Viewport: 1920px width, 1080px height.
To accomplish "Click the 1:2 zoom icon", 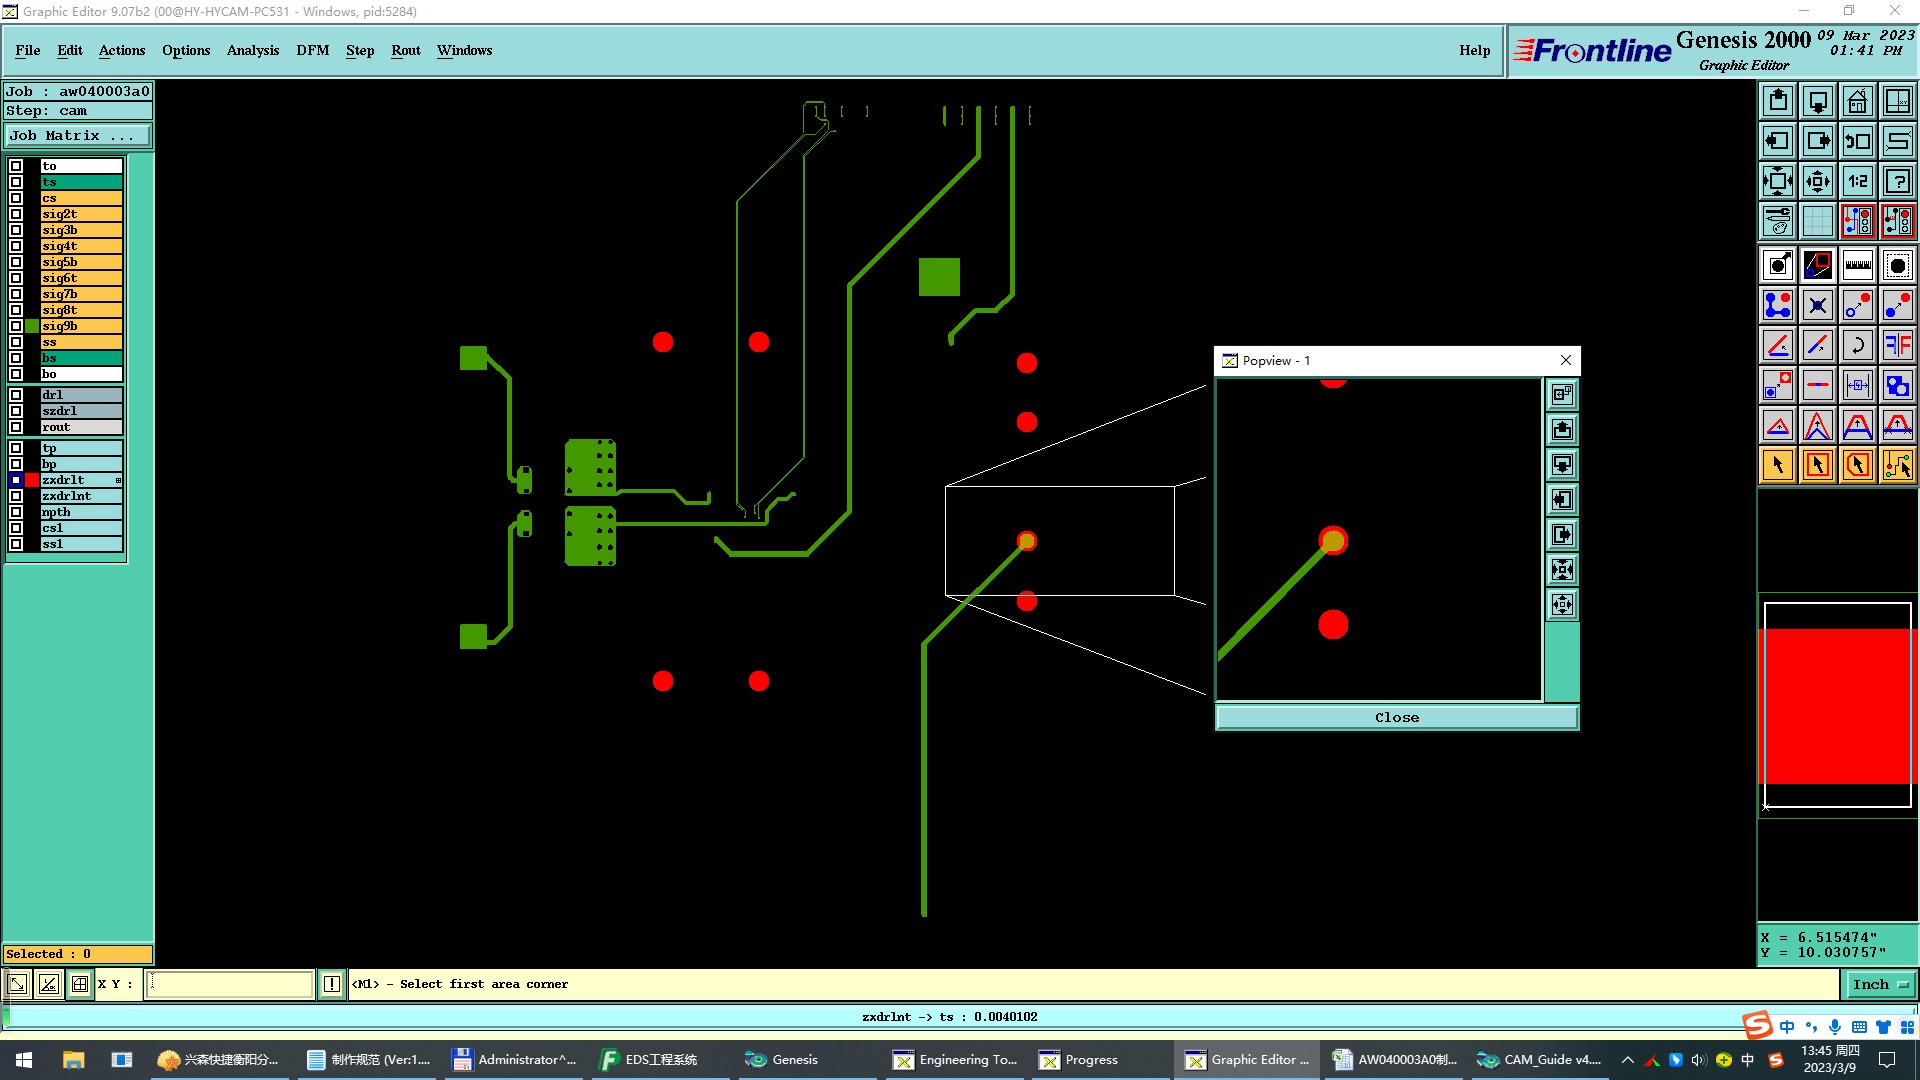I will click(x=1857, y=181).
